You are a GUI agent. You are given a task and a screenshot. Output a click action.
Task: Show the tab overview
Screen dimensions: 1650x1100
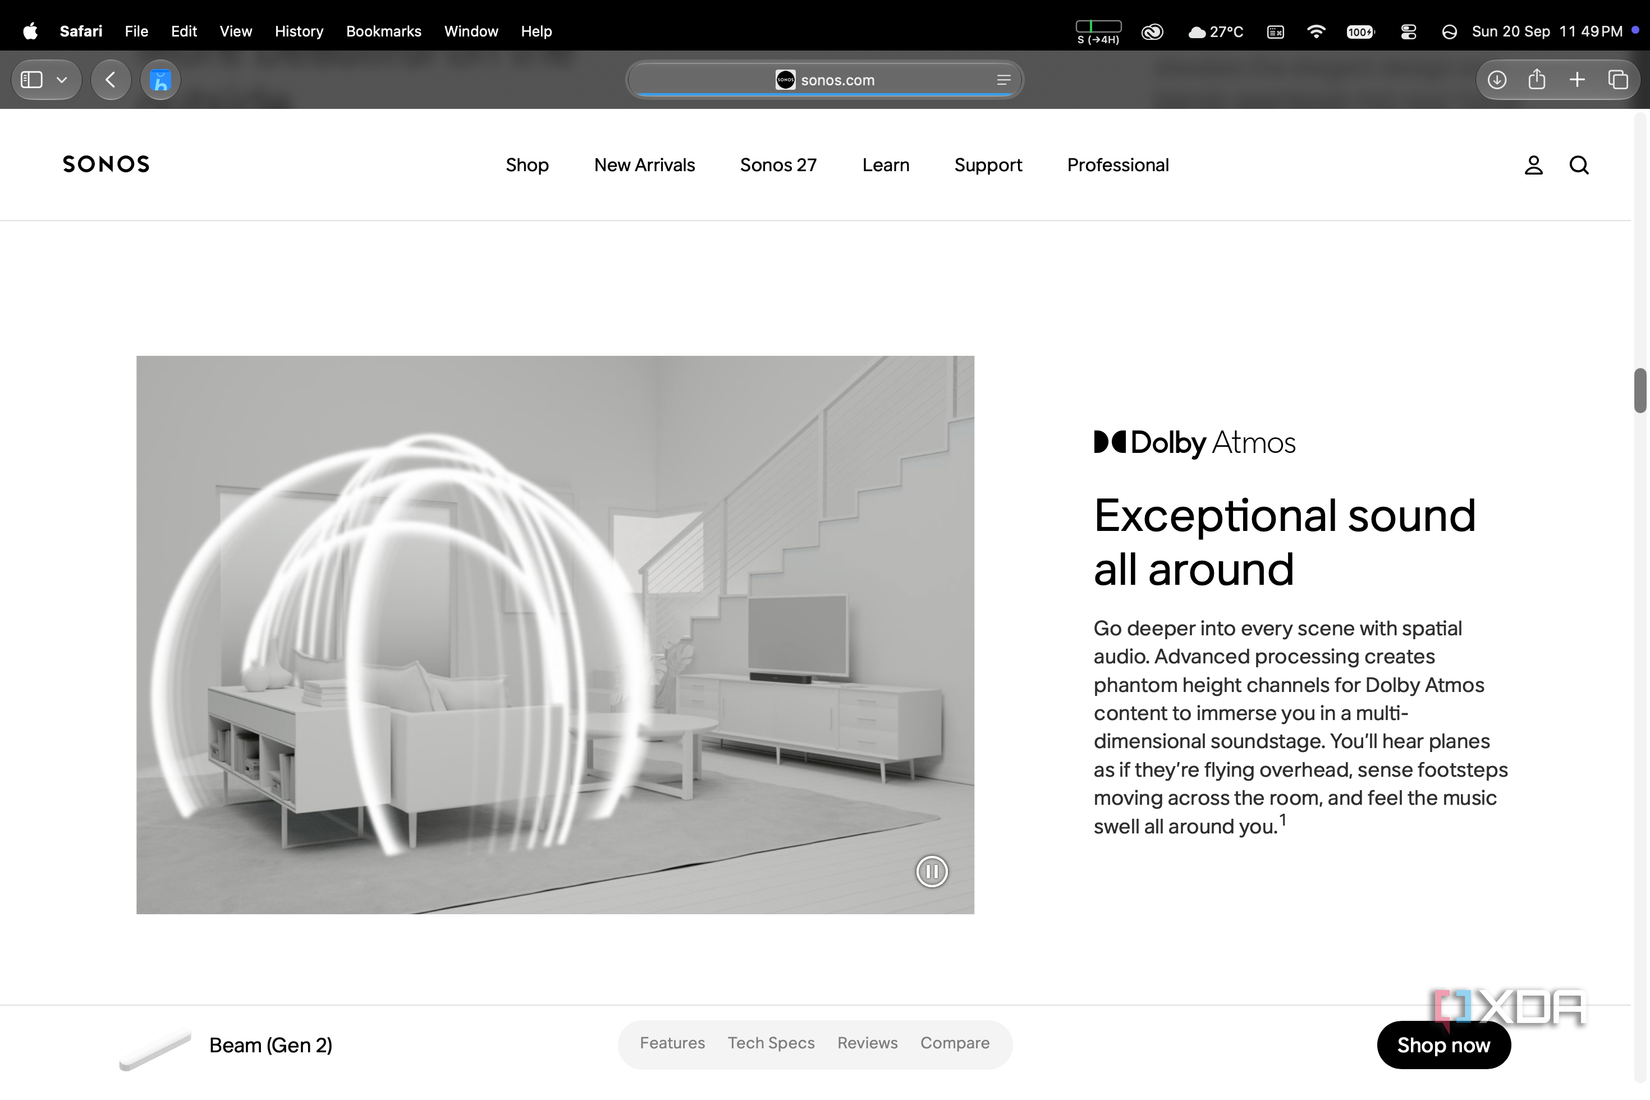pos(1618,80)
